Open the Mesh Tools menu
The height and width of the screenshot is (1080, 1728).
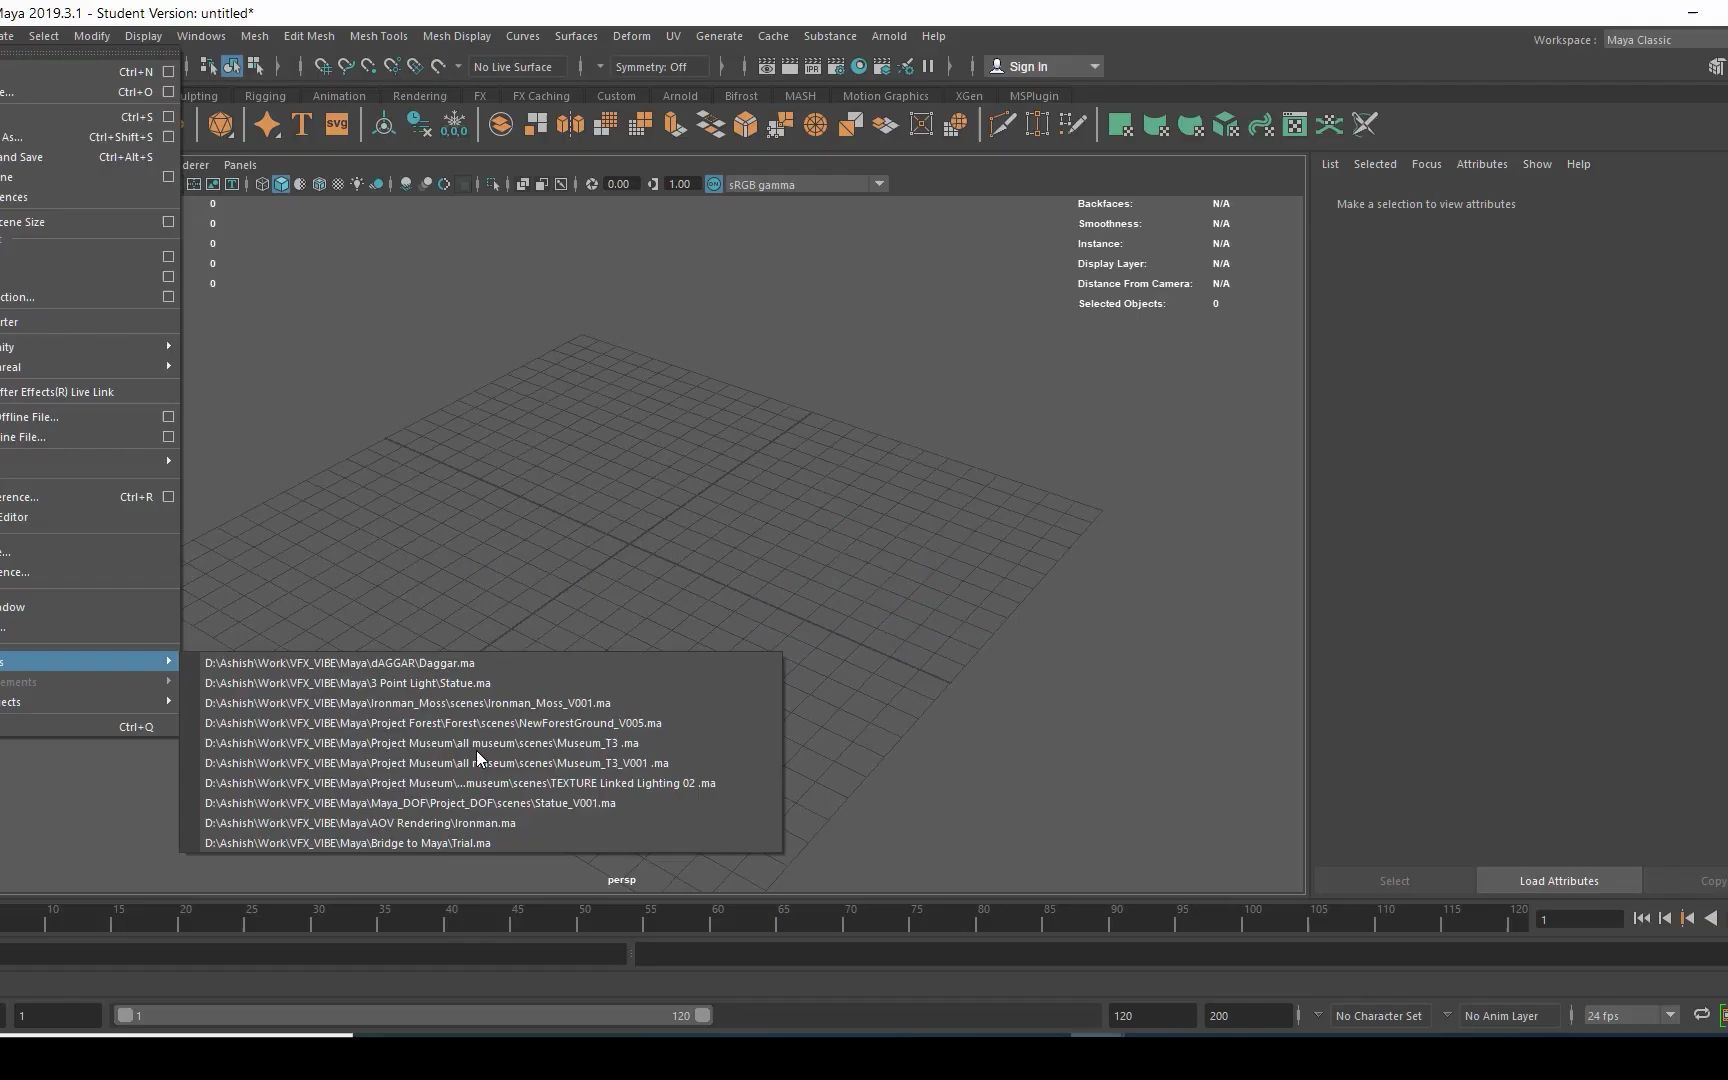pos(378,36)
